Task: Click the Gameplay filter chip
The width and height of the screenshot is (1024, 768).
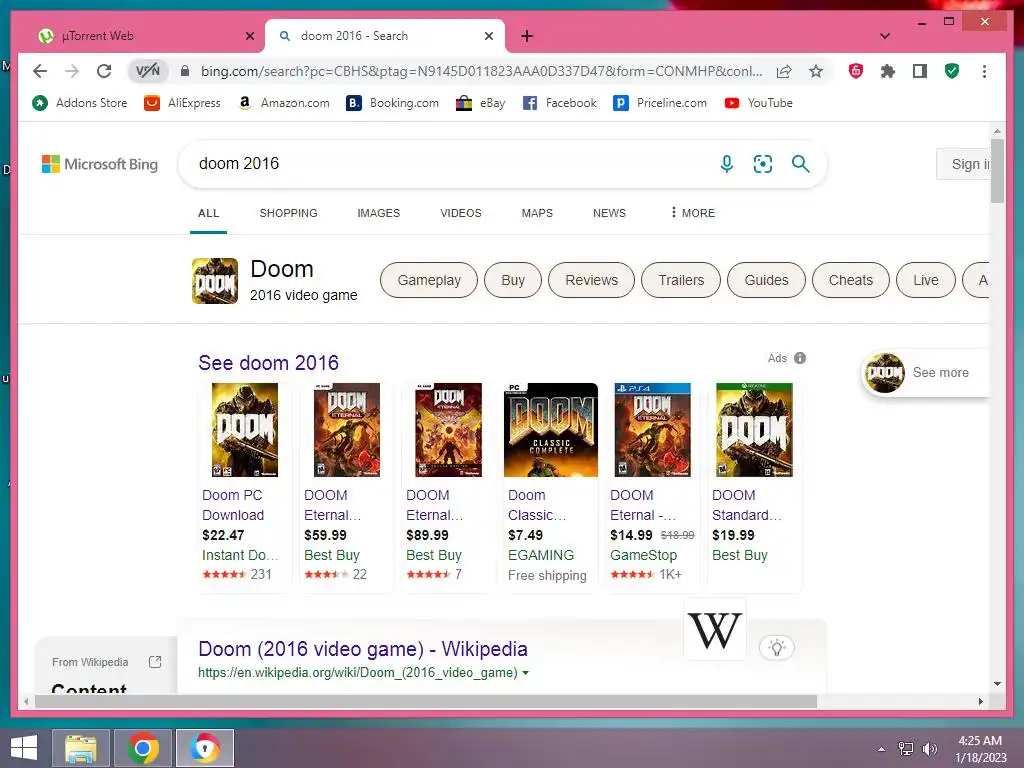Action: pyautogui.click(x=428, y=280)
